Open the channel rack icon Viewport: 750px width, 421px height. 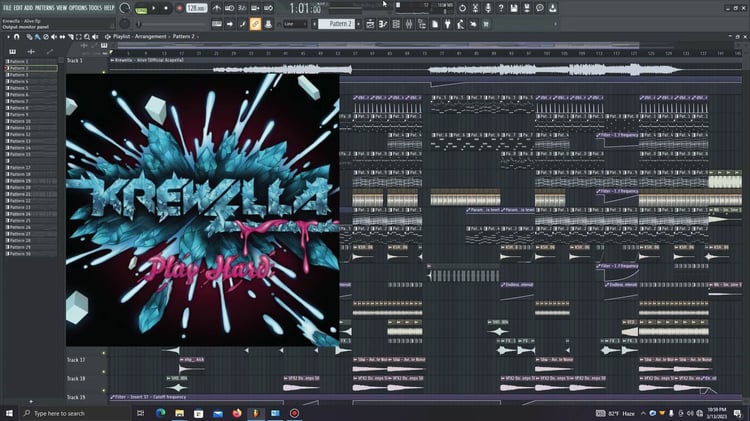coord(396,24)
